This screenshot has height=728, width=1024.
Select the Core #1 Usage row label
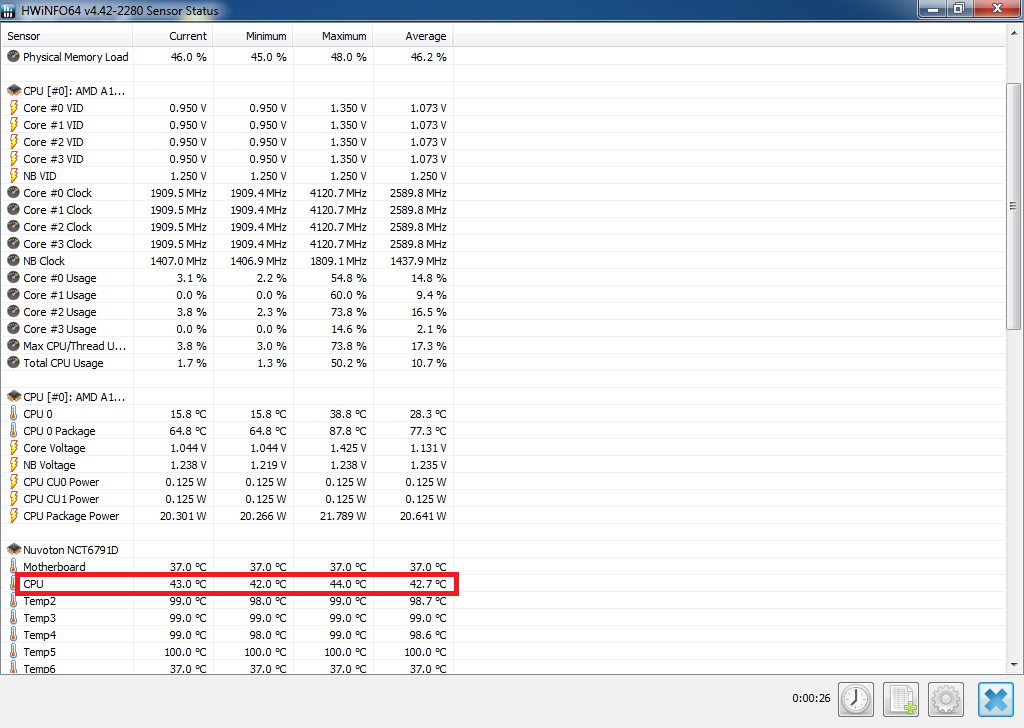click(60, 294)
